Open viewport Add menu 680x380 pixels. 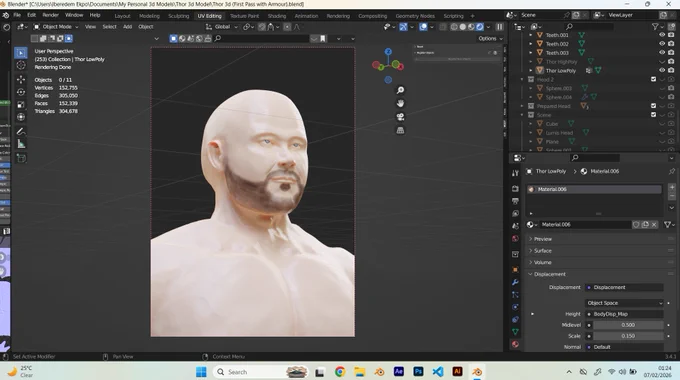tap(127, 27)
